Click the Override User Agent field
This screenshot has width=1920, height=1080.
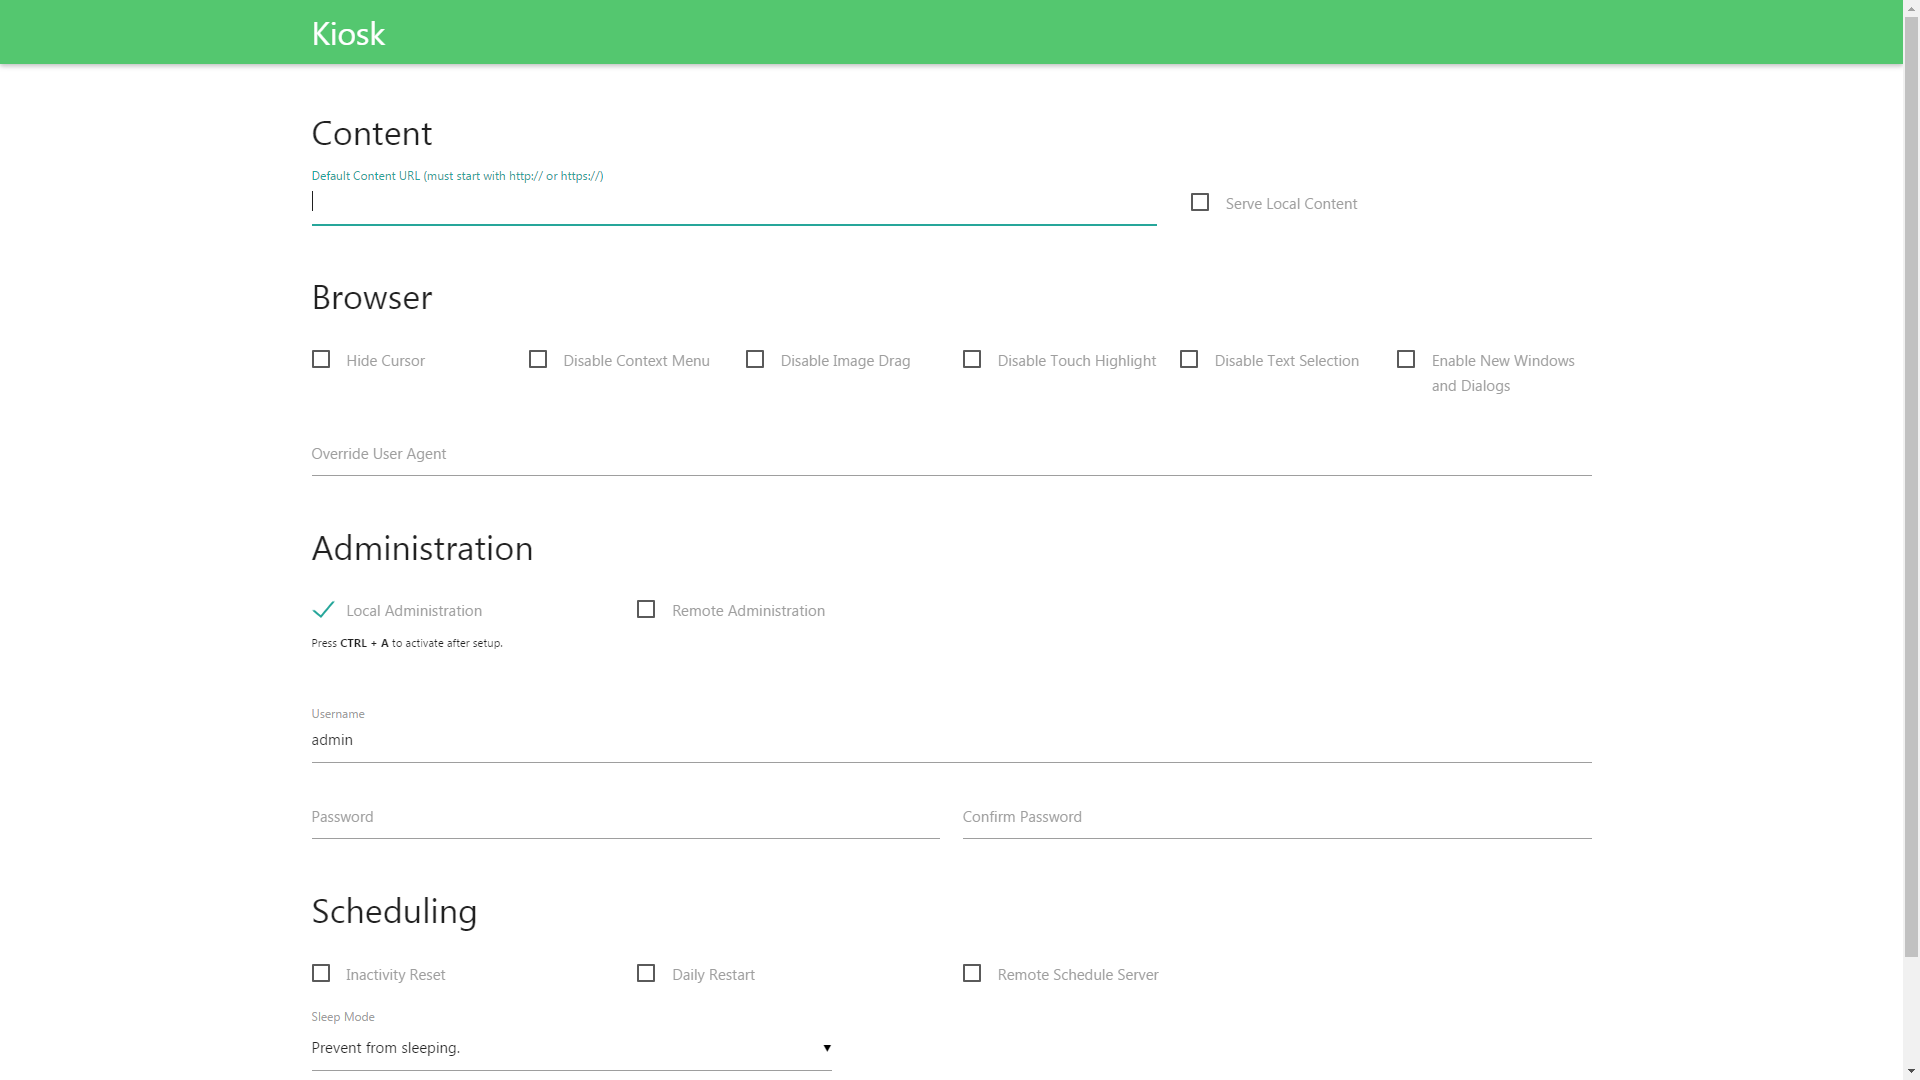(950, 455)
